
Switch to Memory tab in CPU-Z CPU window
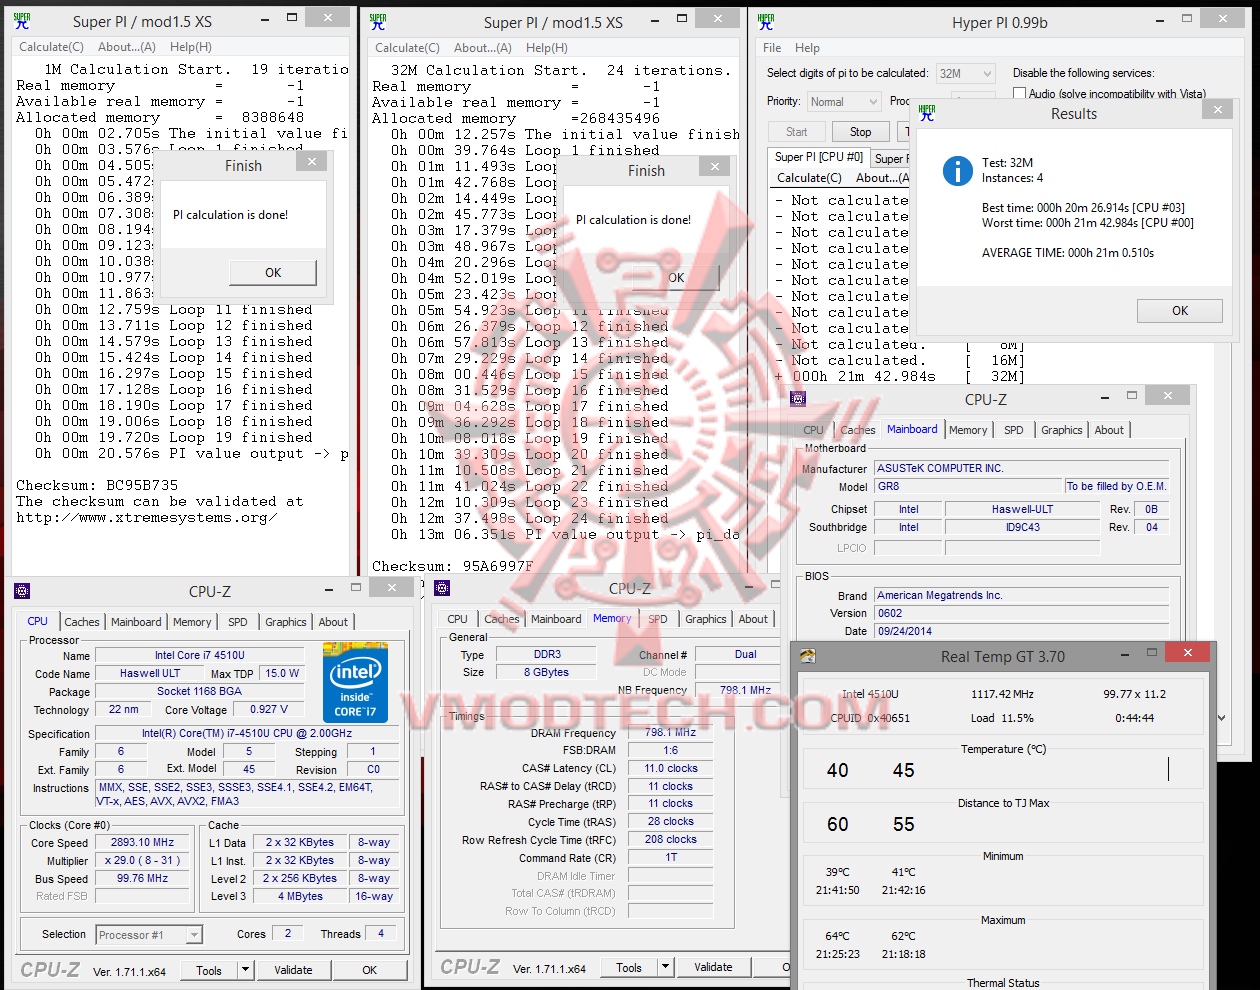[x=192, y=622]
